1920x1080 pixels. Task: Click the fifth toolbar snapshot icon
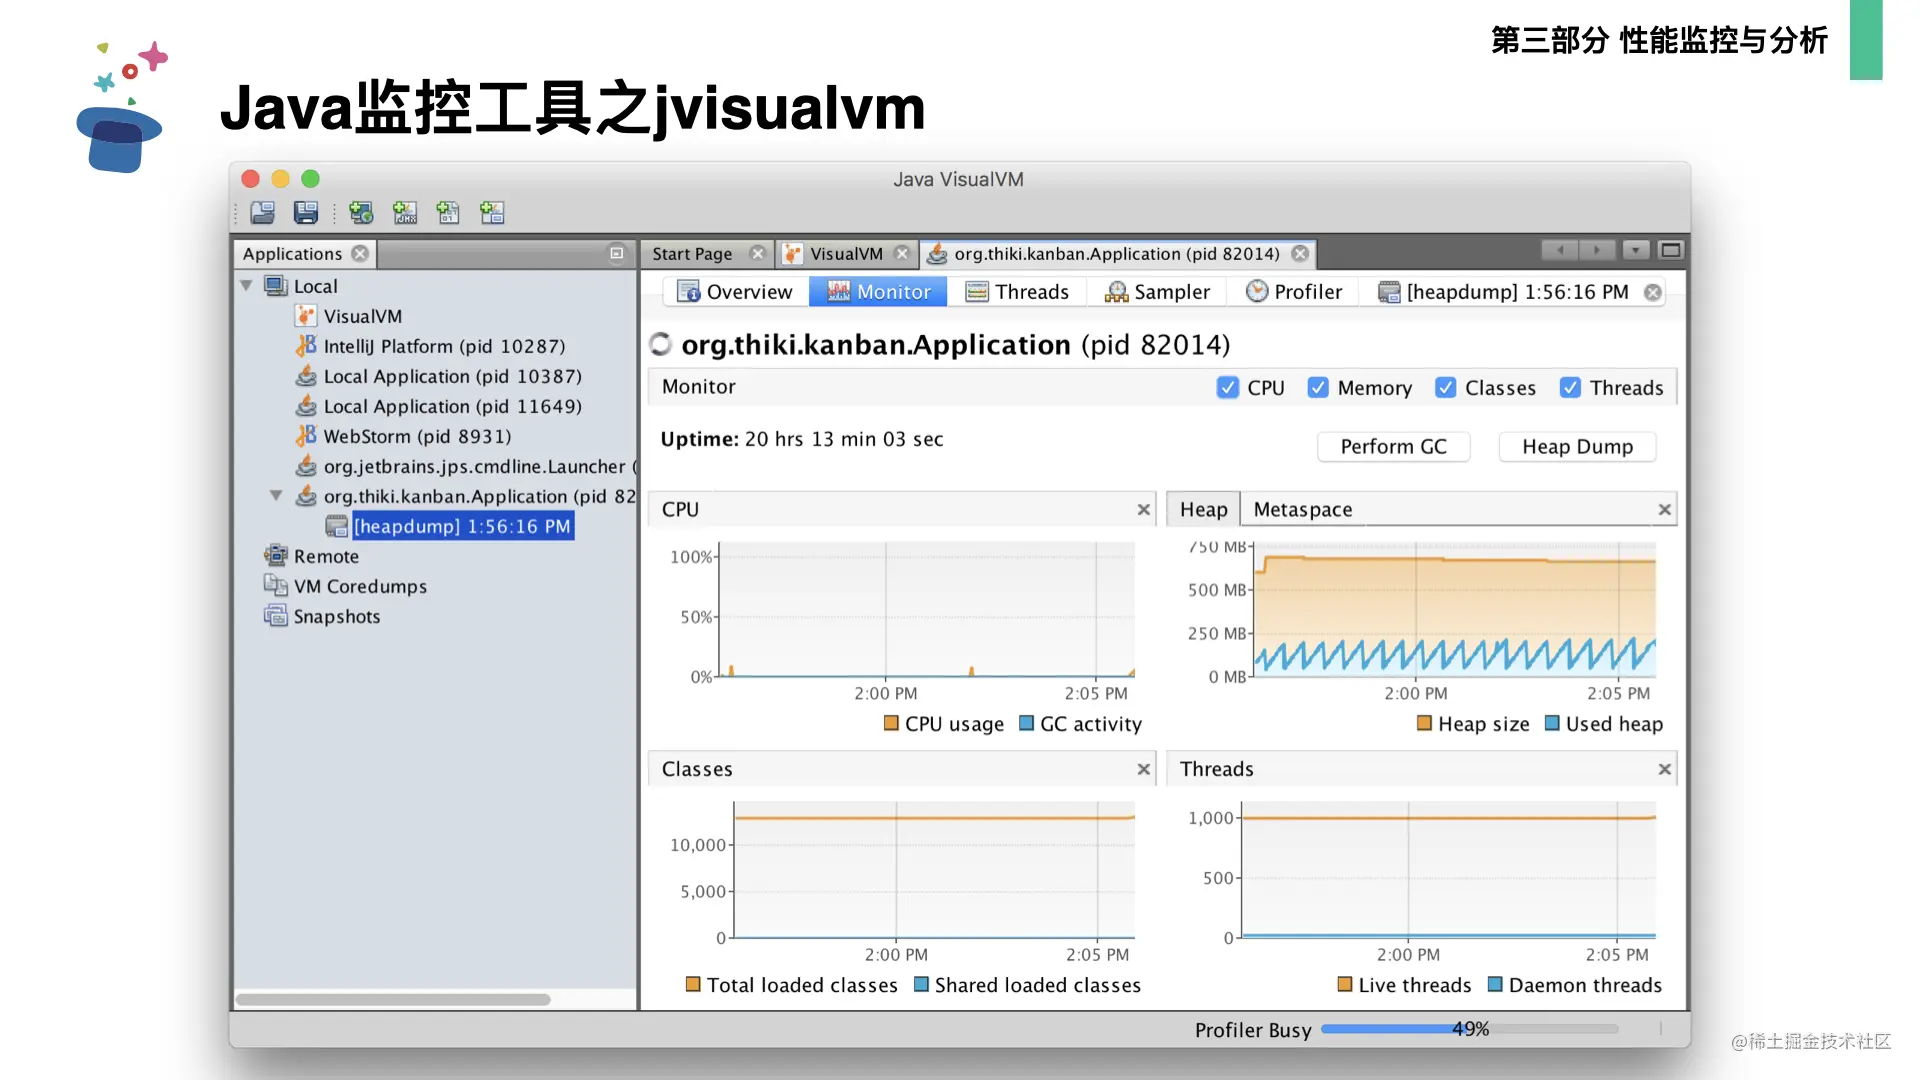click(492, 213)
